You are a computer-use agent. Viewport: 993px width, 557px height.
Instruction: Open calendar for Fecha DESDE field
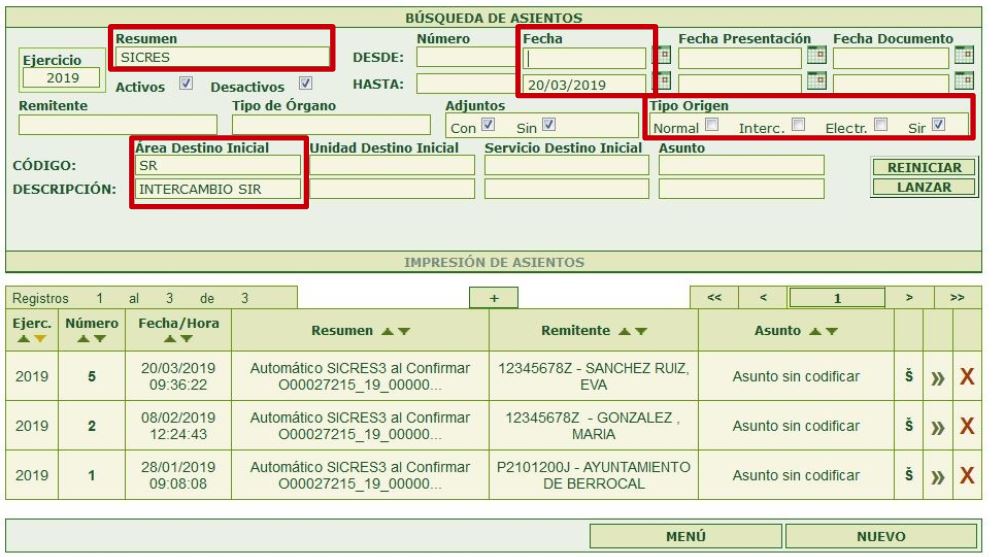[664, 55]
